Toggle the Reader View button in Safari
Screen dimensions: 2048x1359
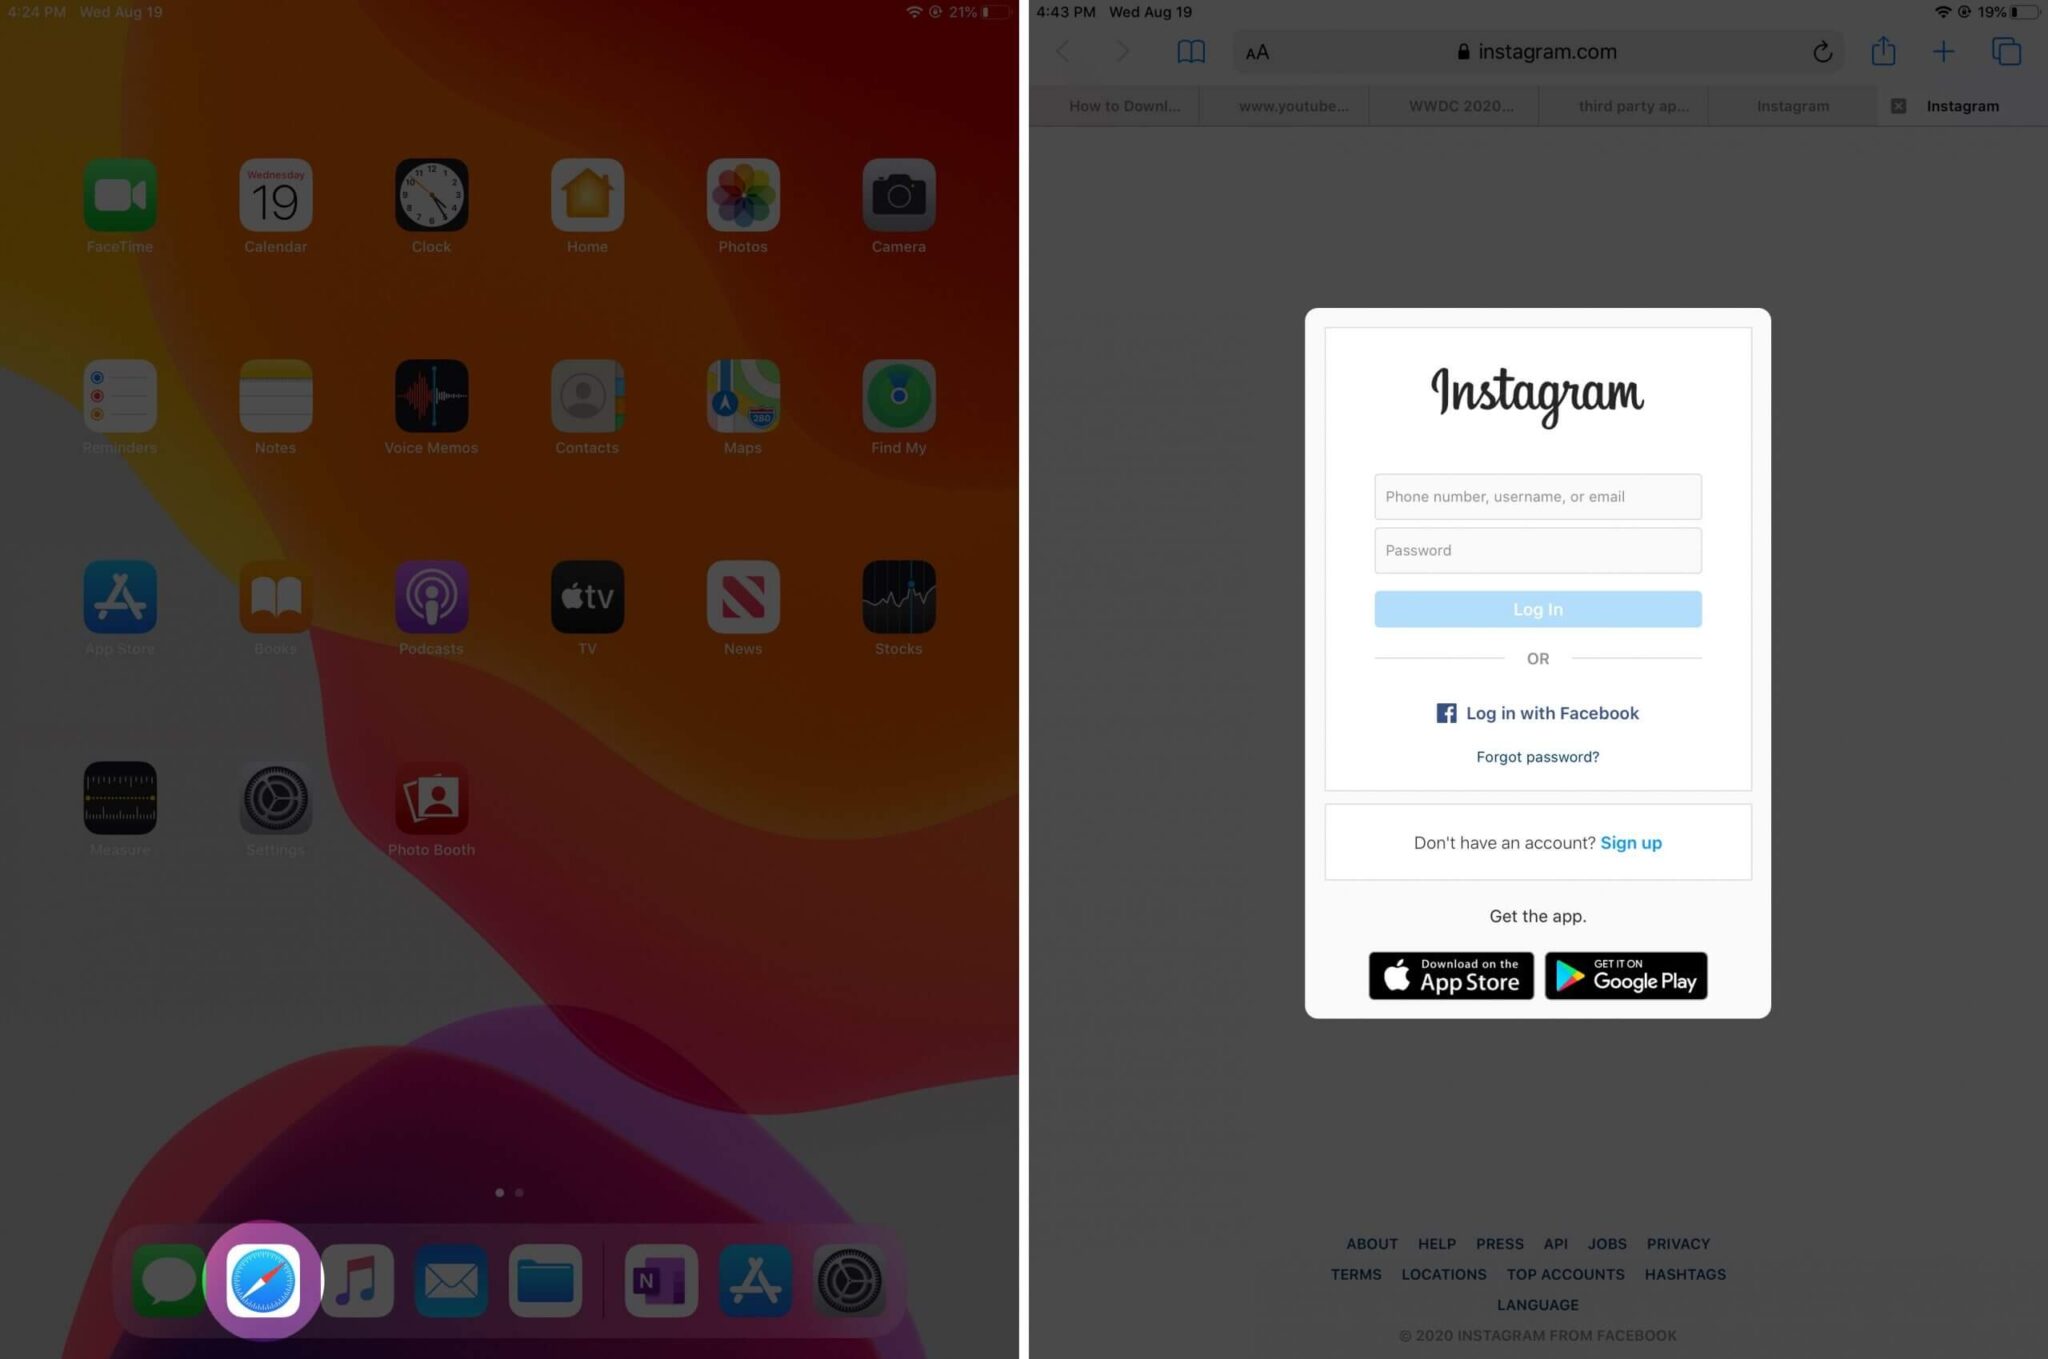pyautogui.click(x=1255, y=50)
